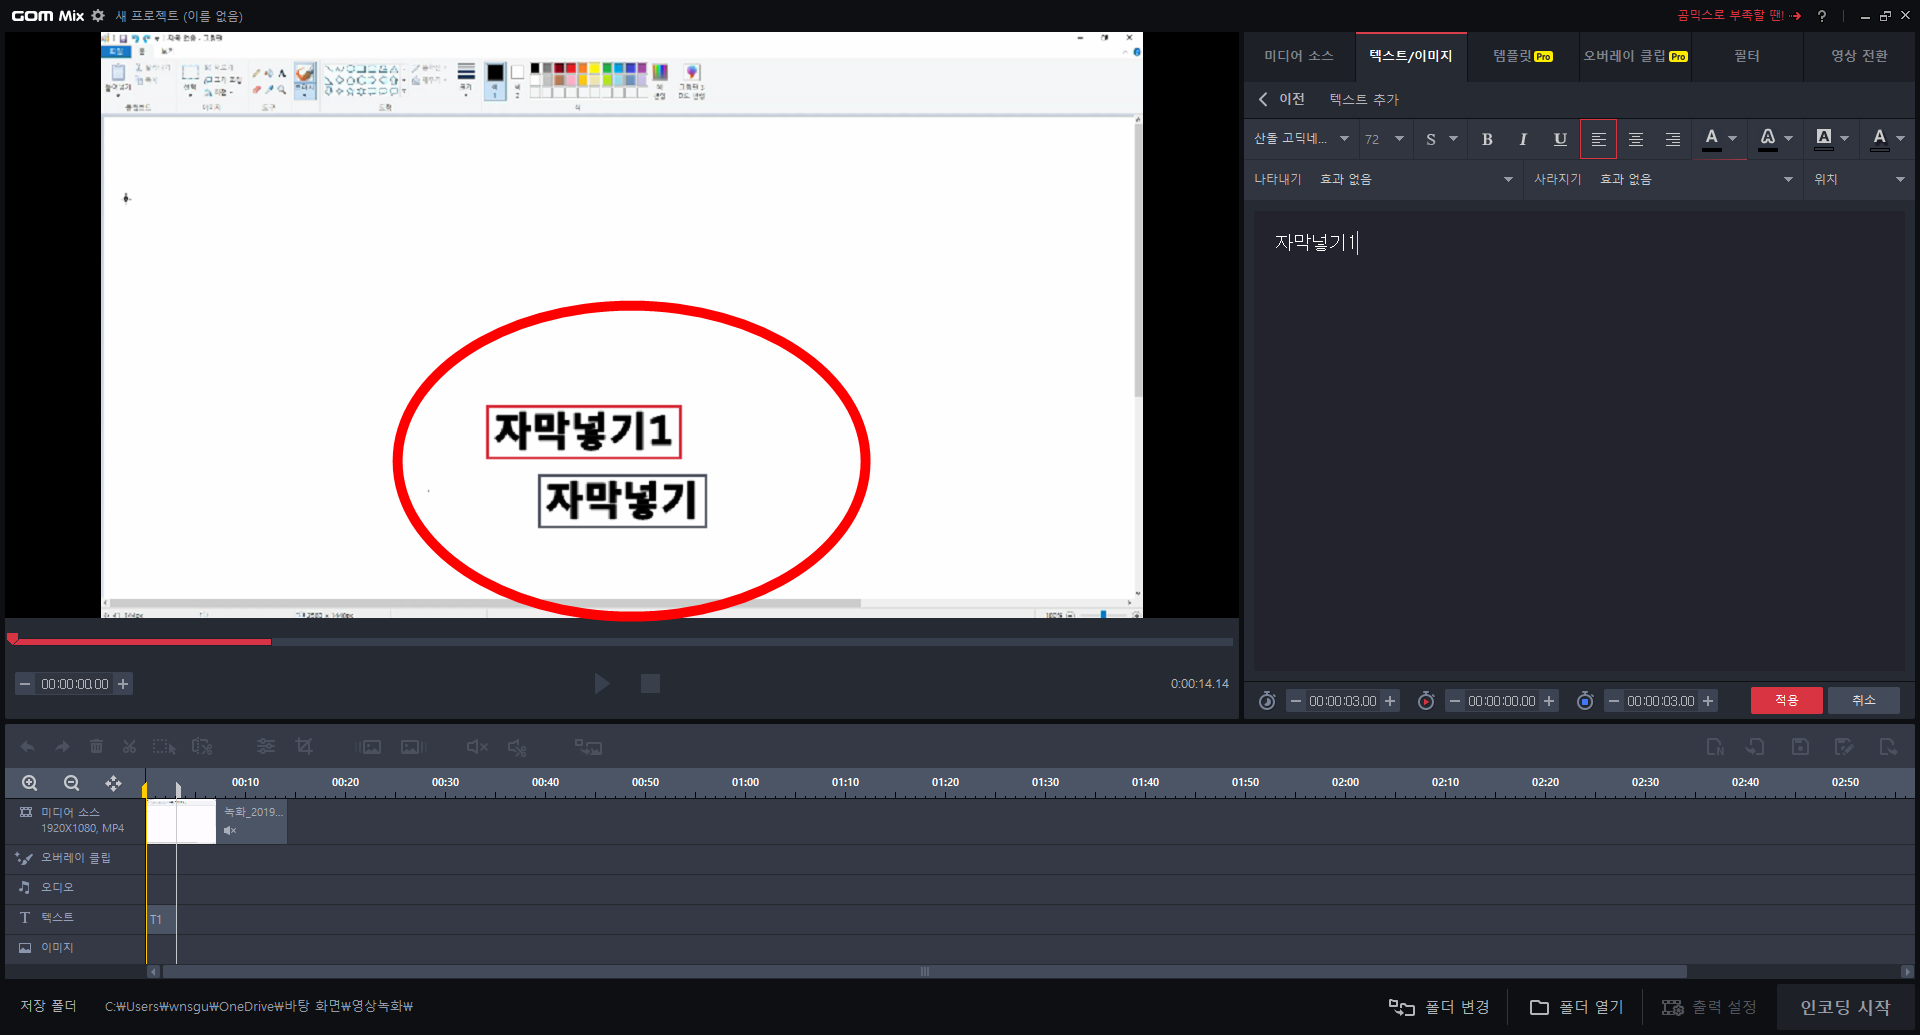The width and height of the screenshot is (1920, 1035).
Task: Switch to the 미디어 소스 tab
Action: click(1298, 56)
